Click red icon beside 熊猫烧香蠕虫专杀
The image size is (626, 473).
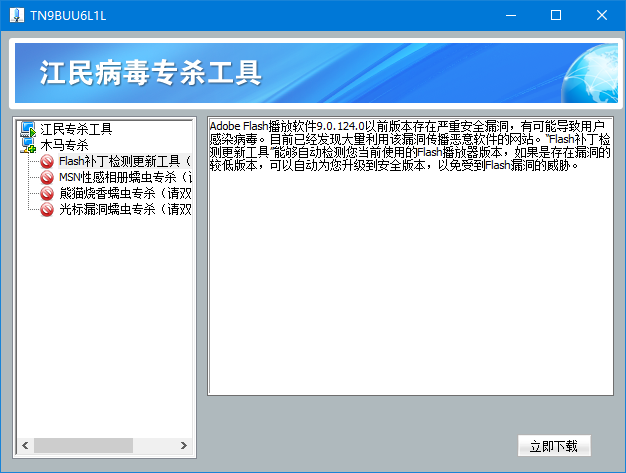coord(47,193)
